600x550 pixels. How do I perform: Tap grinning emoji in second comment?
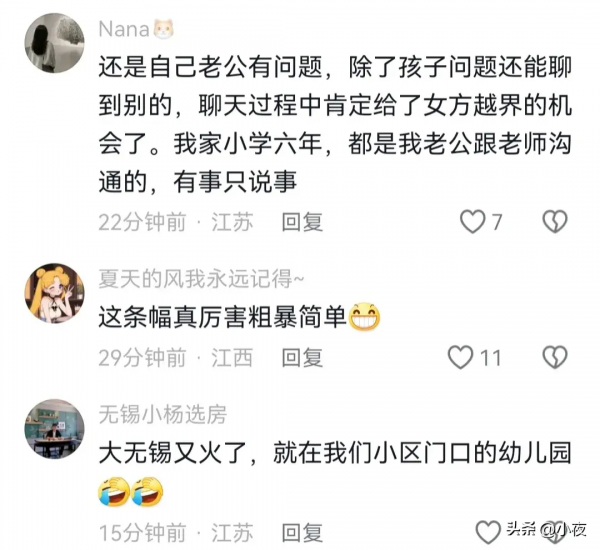tap(365, 317)
